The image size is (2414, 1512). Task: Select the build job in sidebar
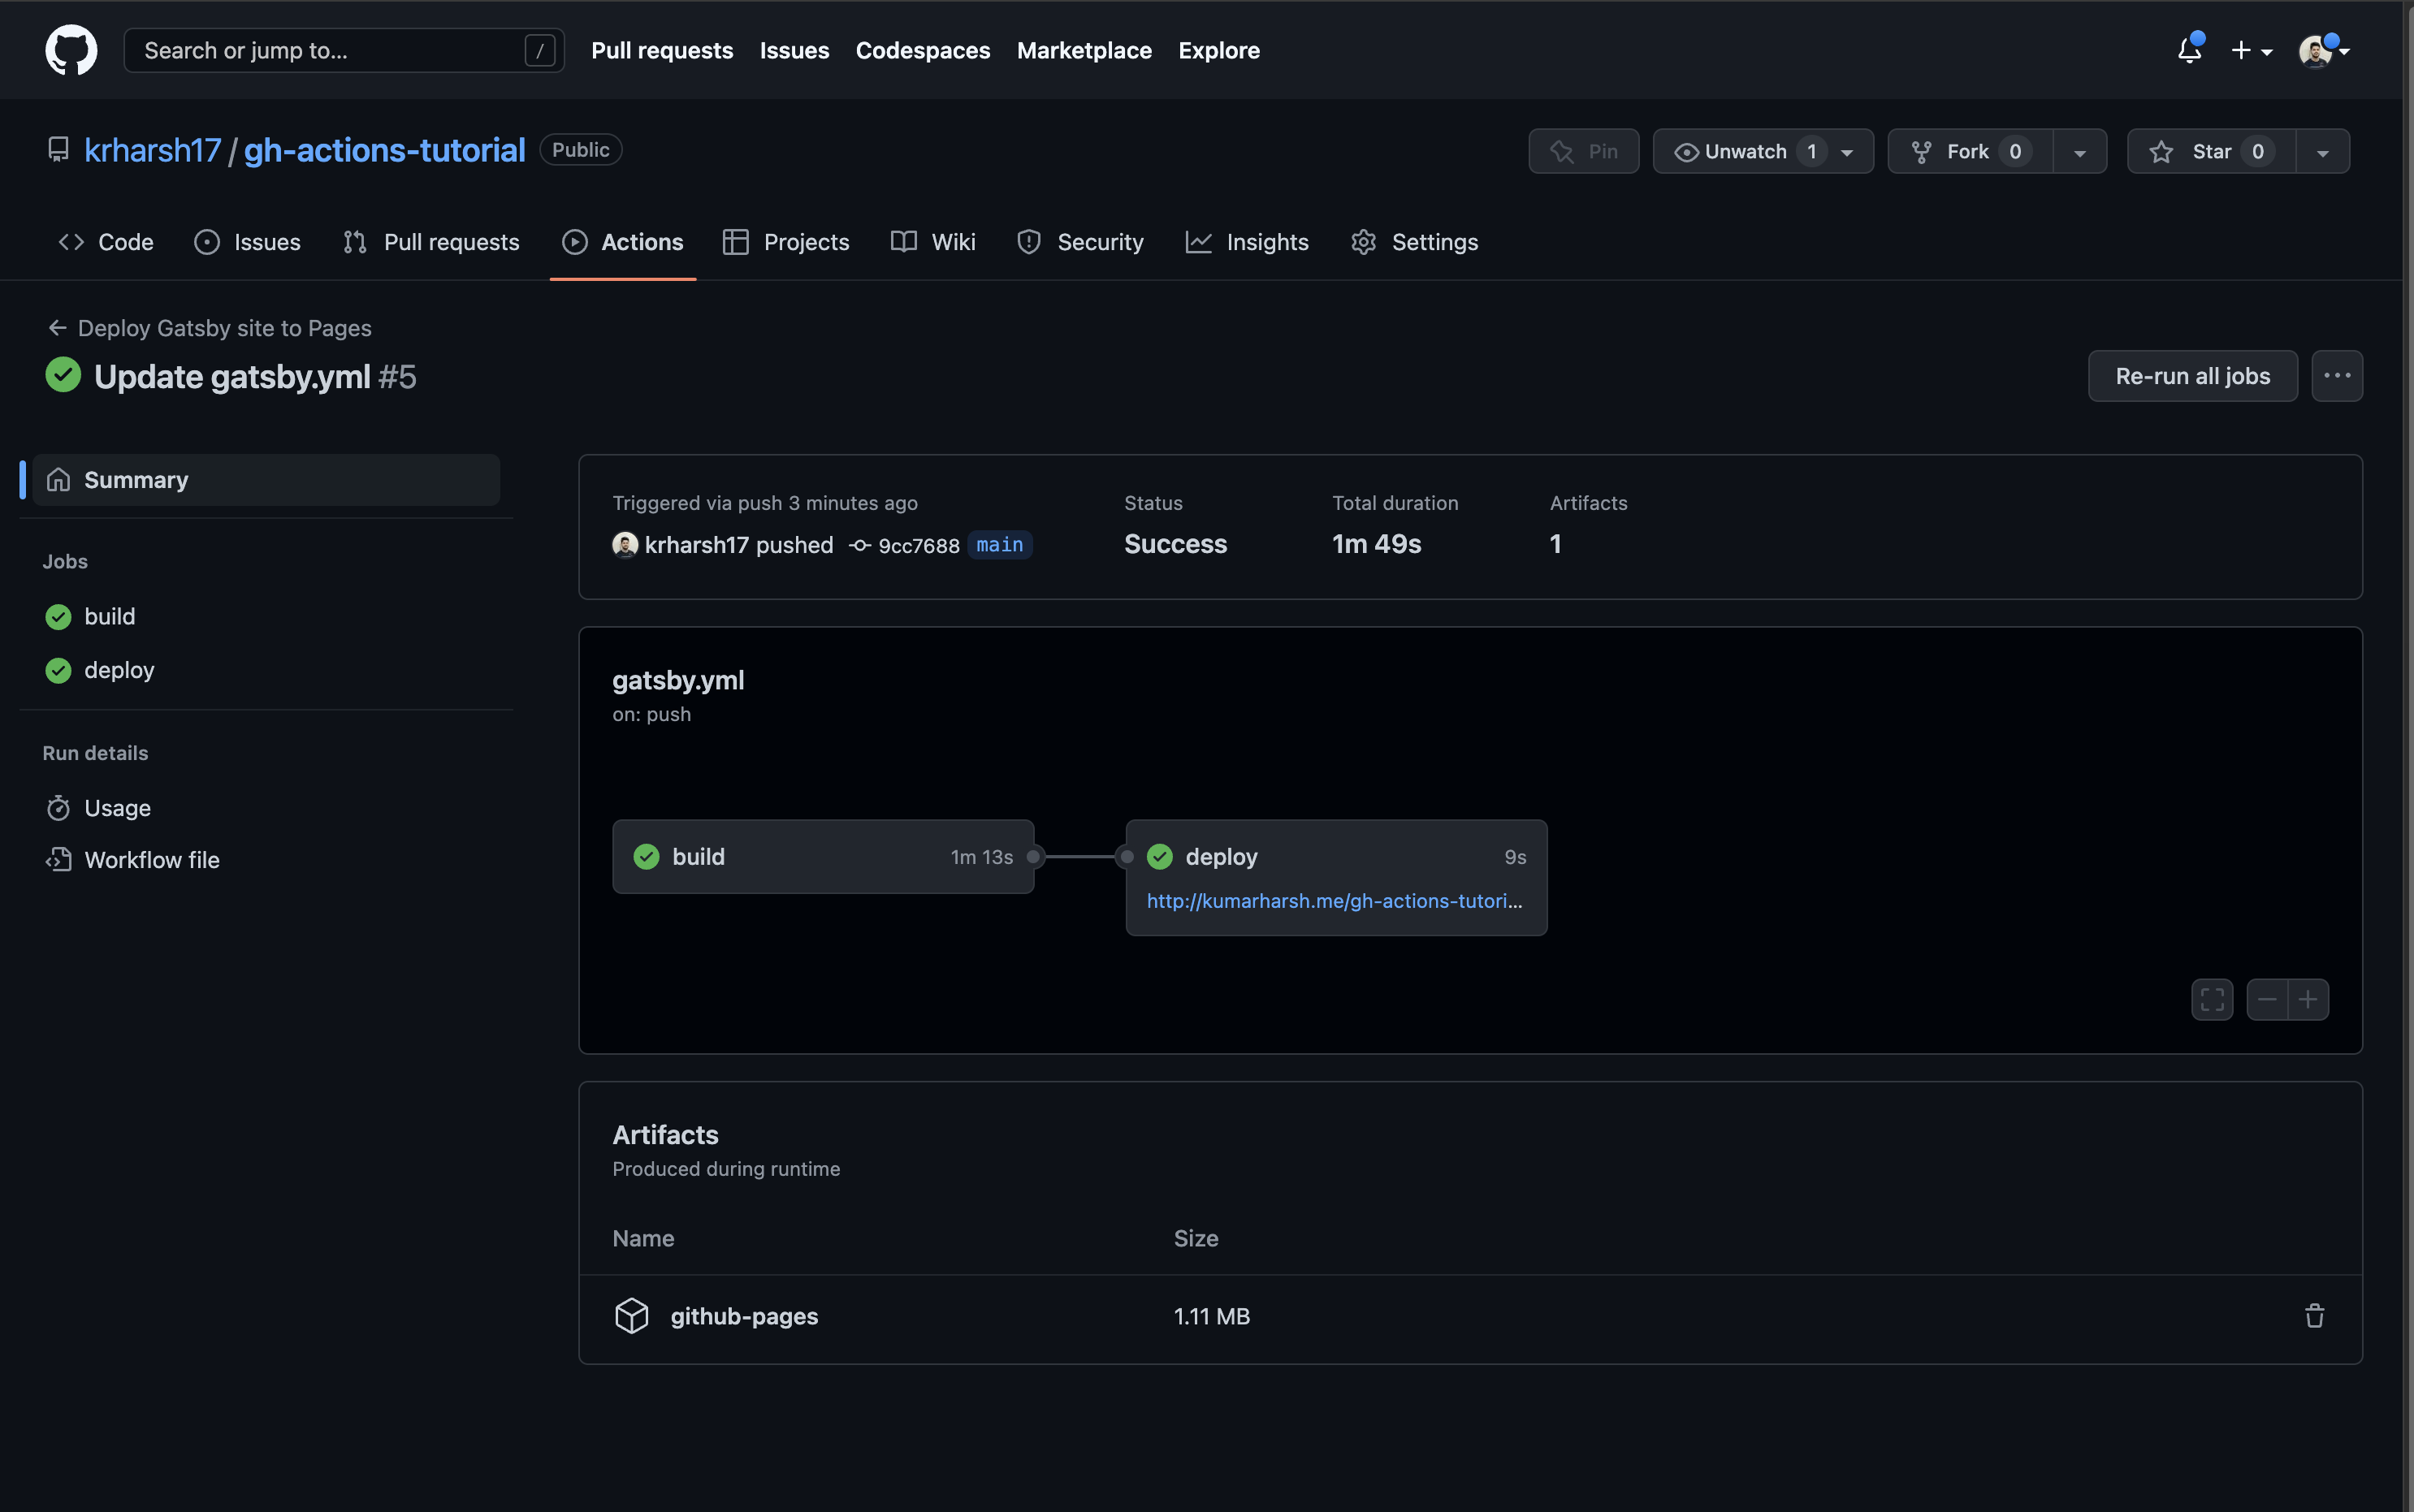pyautogui.click(x=109, y=617)
